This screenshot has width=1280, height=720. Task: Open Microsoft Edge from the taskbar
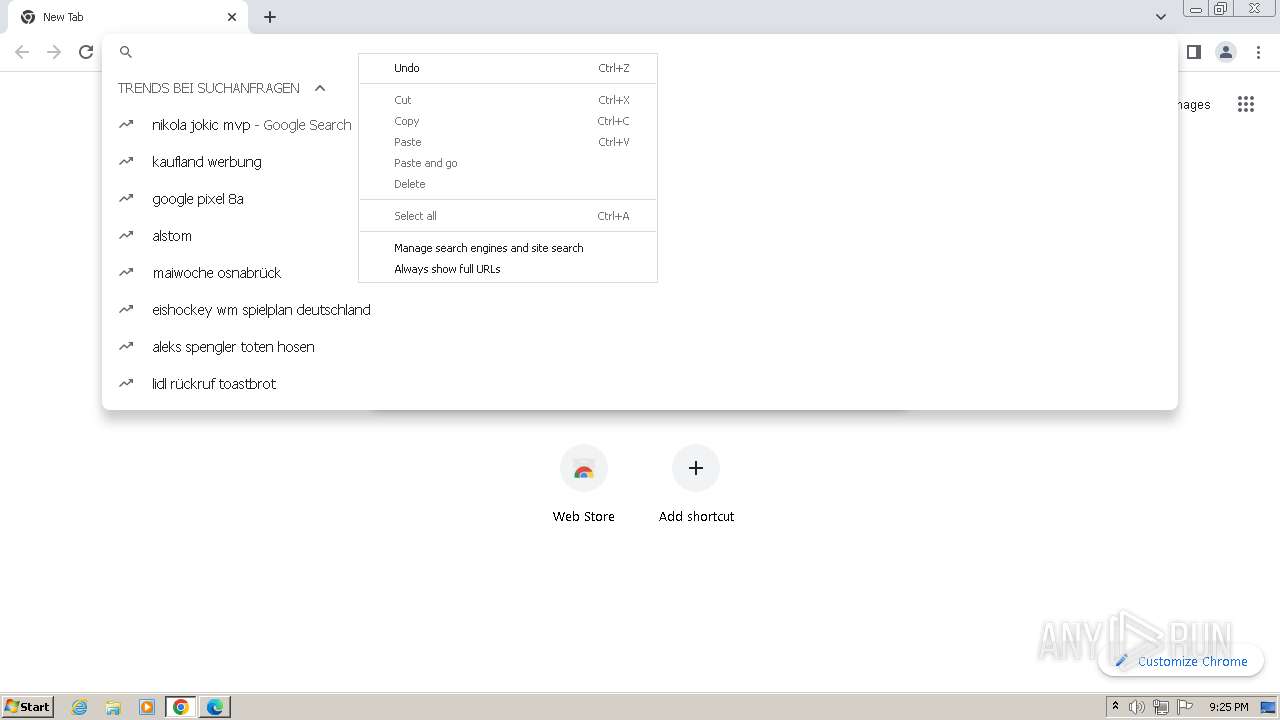pyautogui.click(x=215, y=707)
